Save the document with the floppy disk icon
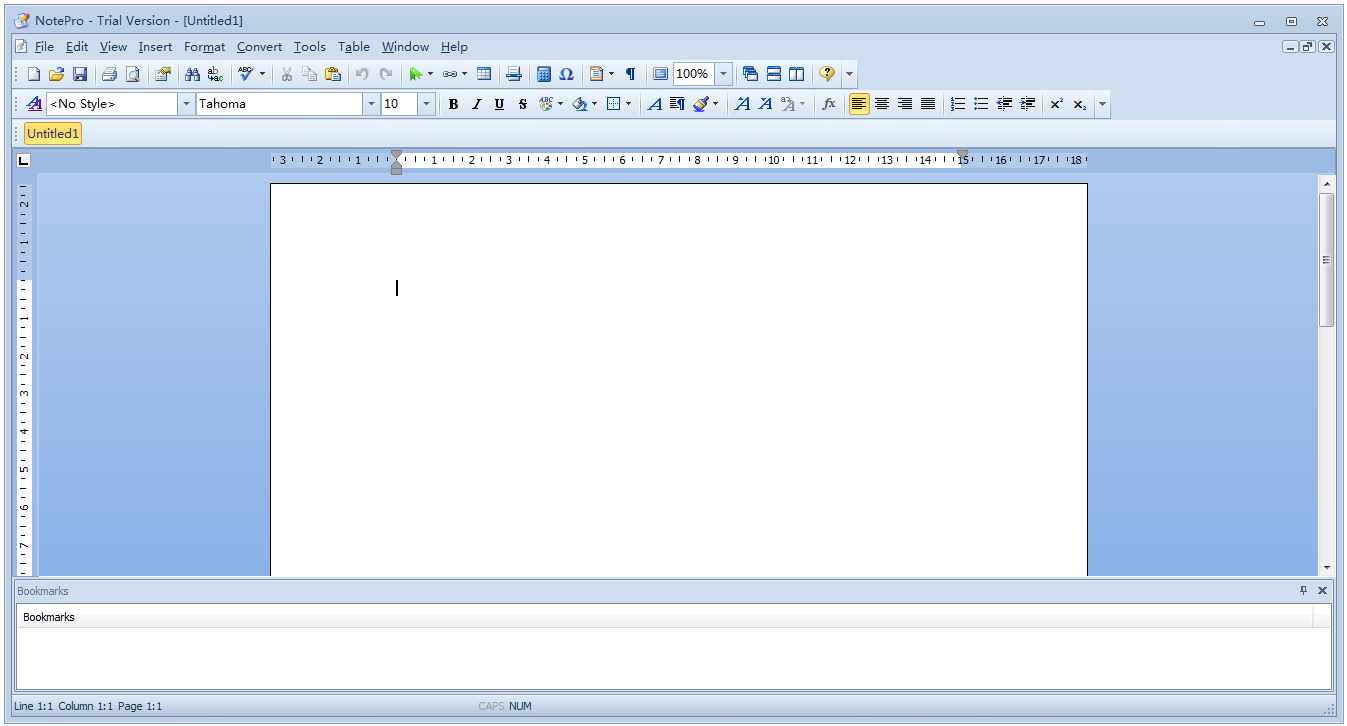 point(80,74)
